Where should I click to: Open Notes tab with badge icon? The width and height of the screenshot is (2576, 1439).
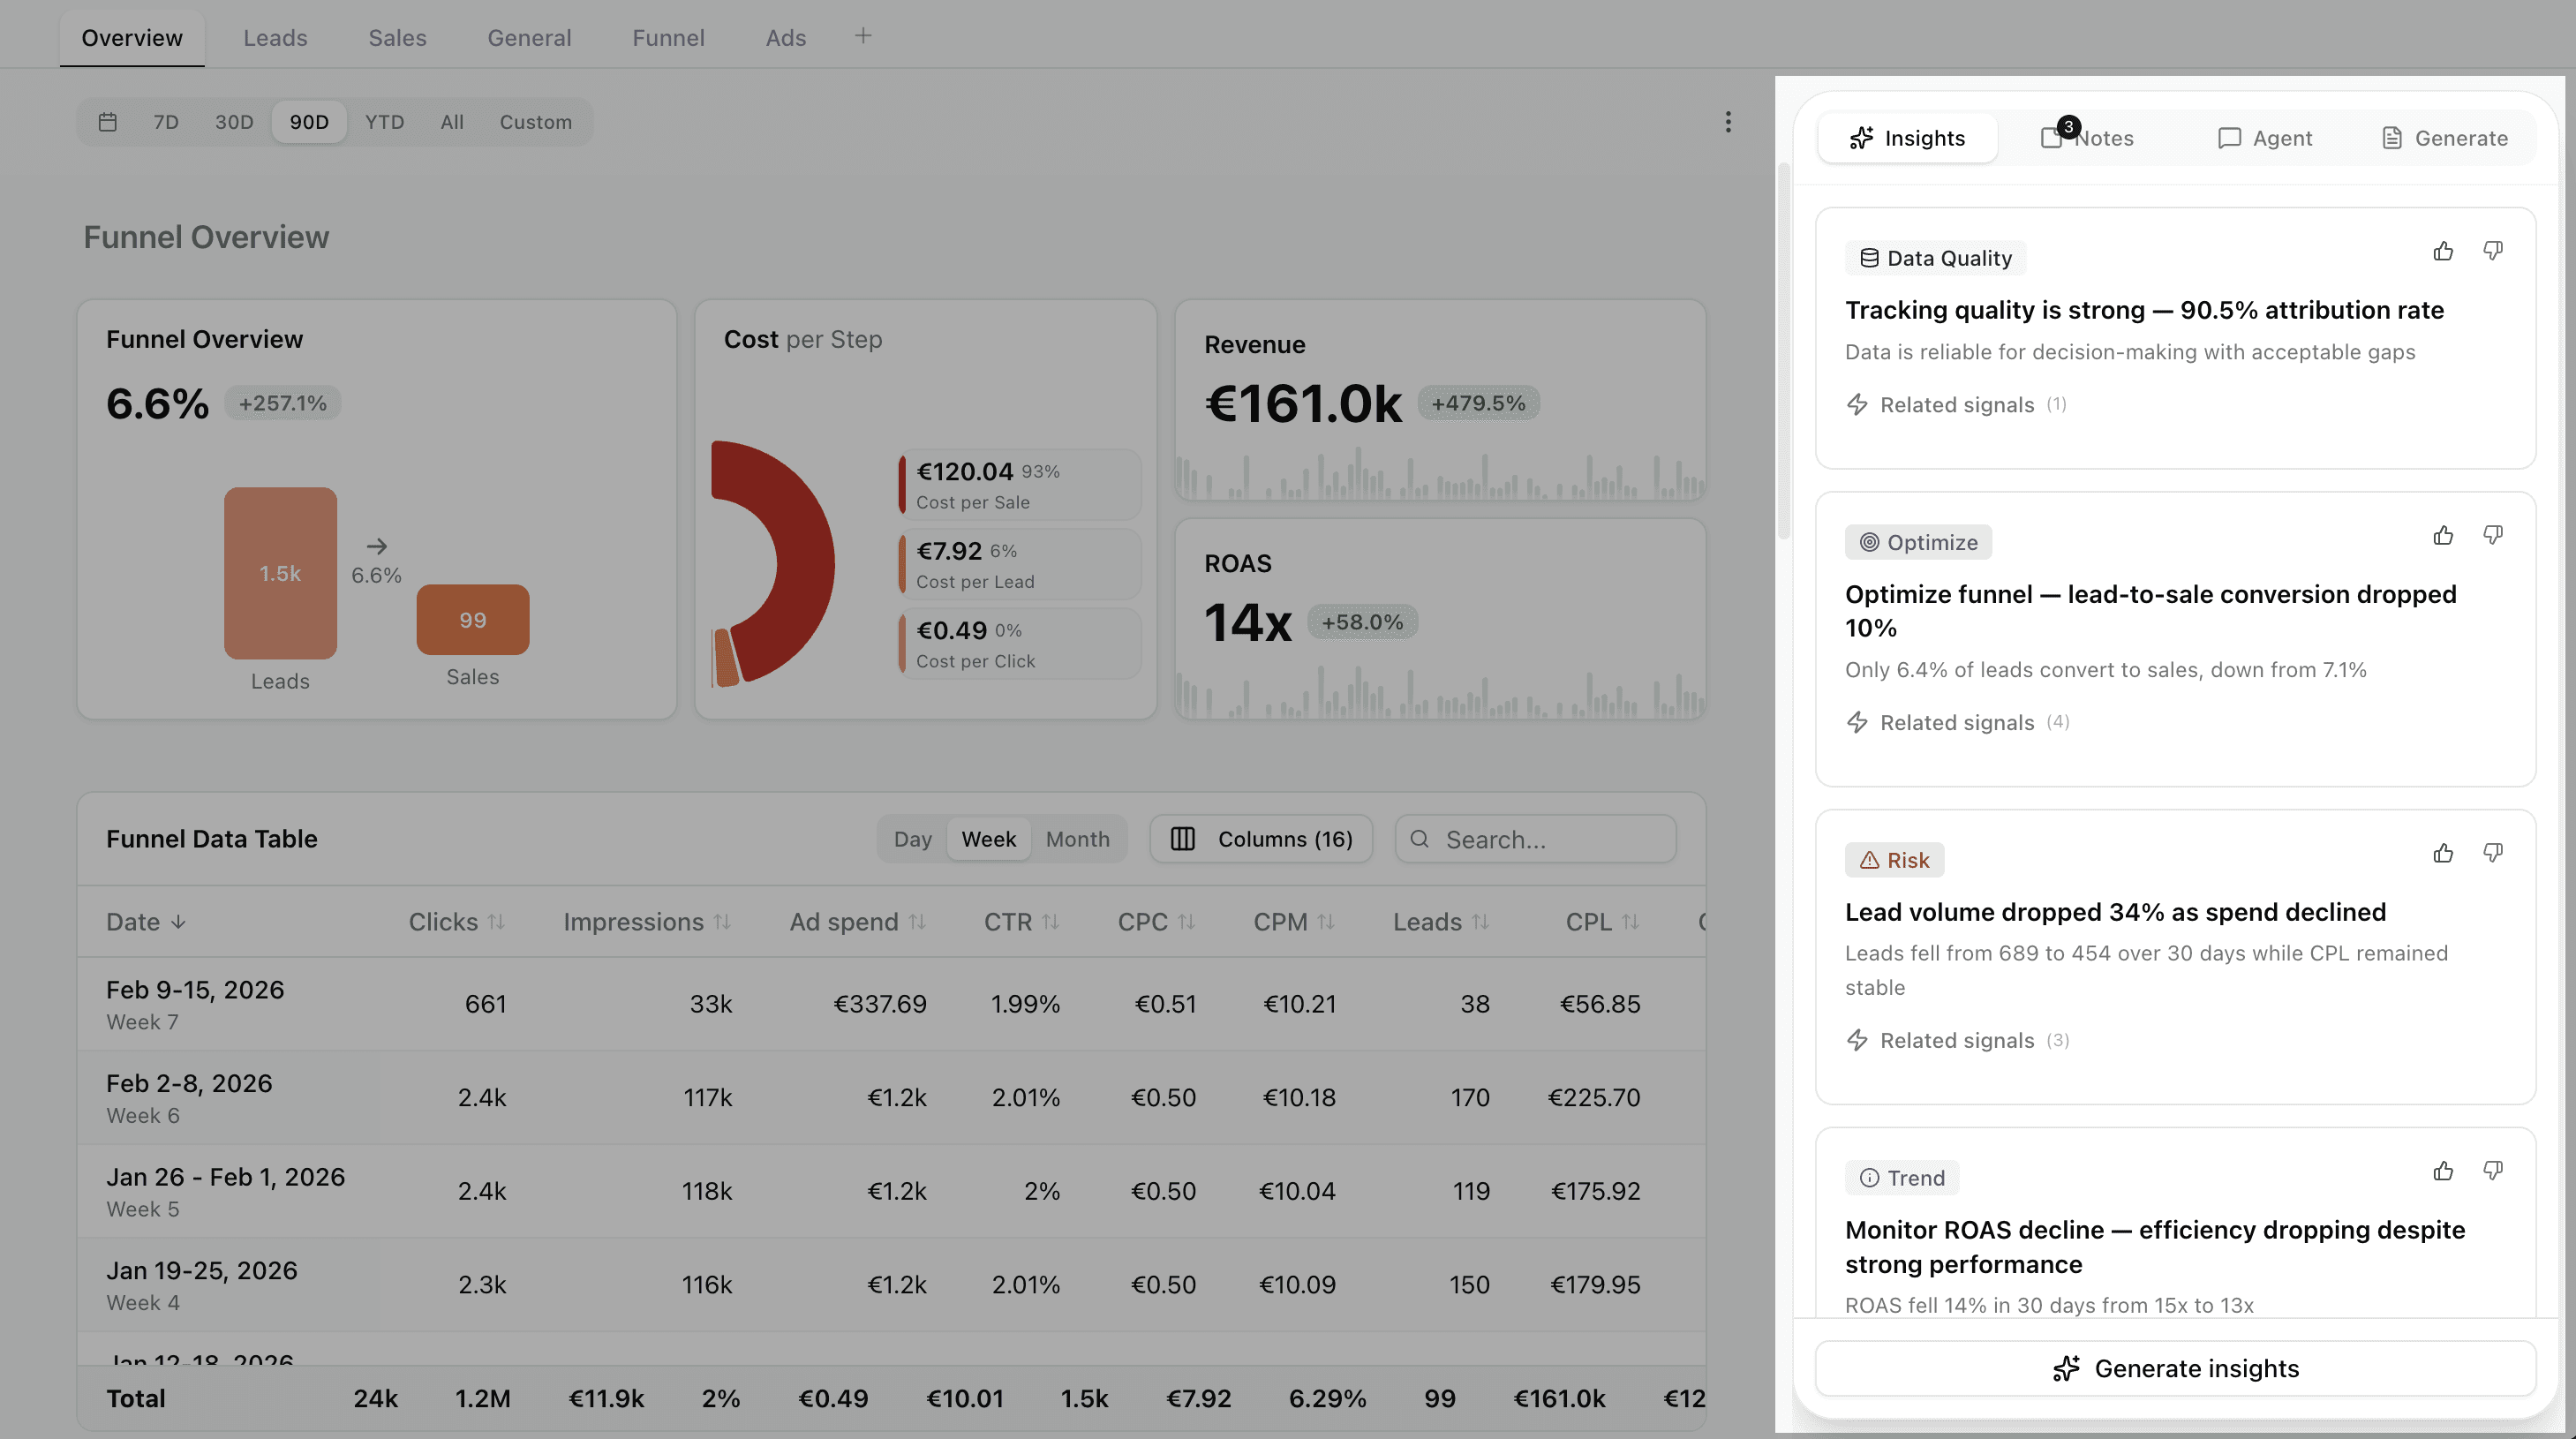click(x=2087, y=137)
